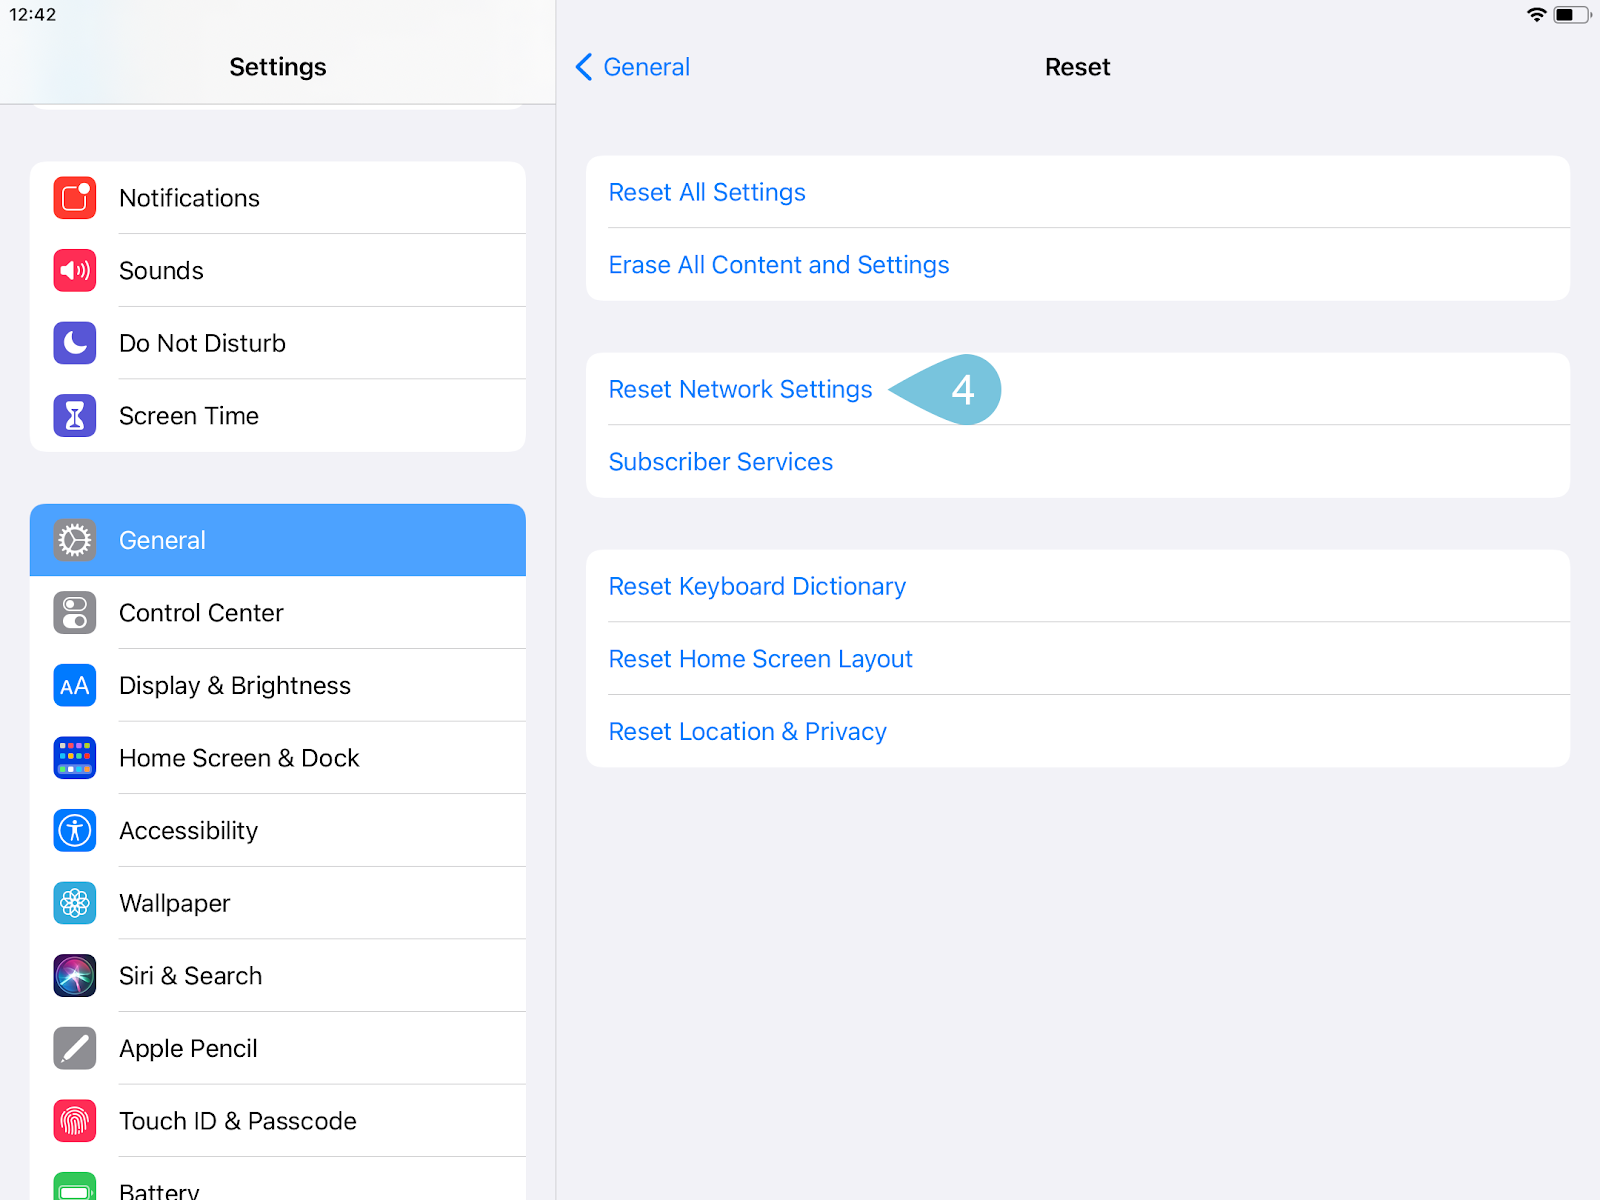The height and width of the screenshot is (1200, 1600).
Task: Tap the Wallpaper flower icon
Action: (x=75, y=903)
